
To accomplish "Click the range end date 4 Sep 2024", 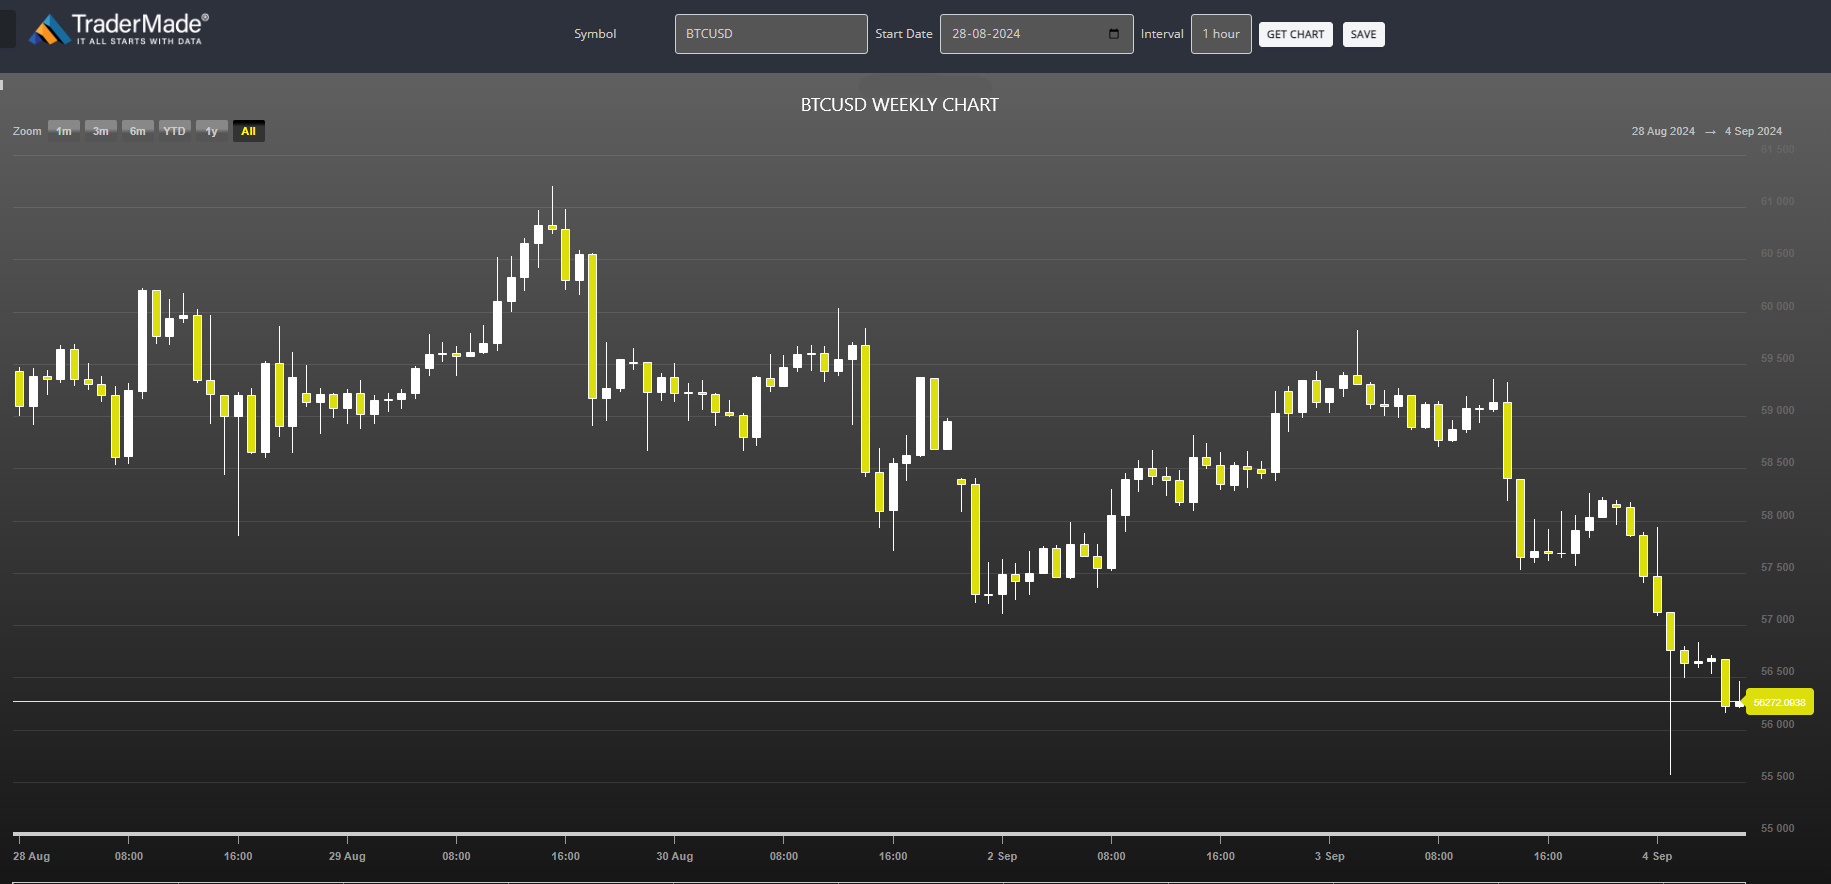I will pyautogui.click(x=1753, y=131).
